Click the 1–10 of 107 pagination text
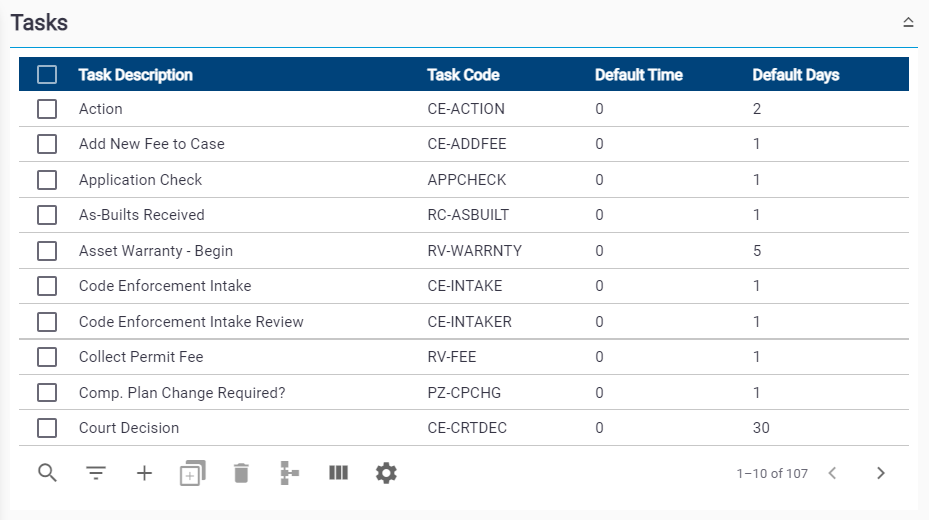The image size is (929, 520). coord(772,473)
